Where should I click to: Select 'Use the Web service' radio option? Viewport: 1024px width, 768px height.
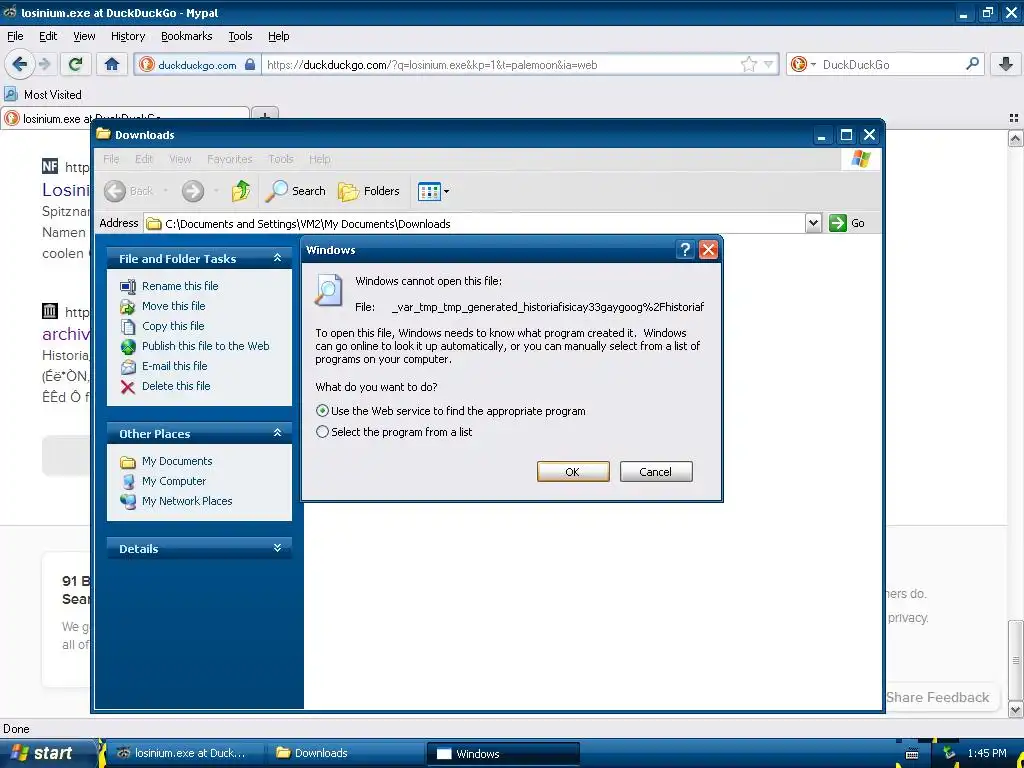[x=322, y=411]
